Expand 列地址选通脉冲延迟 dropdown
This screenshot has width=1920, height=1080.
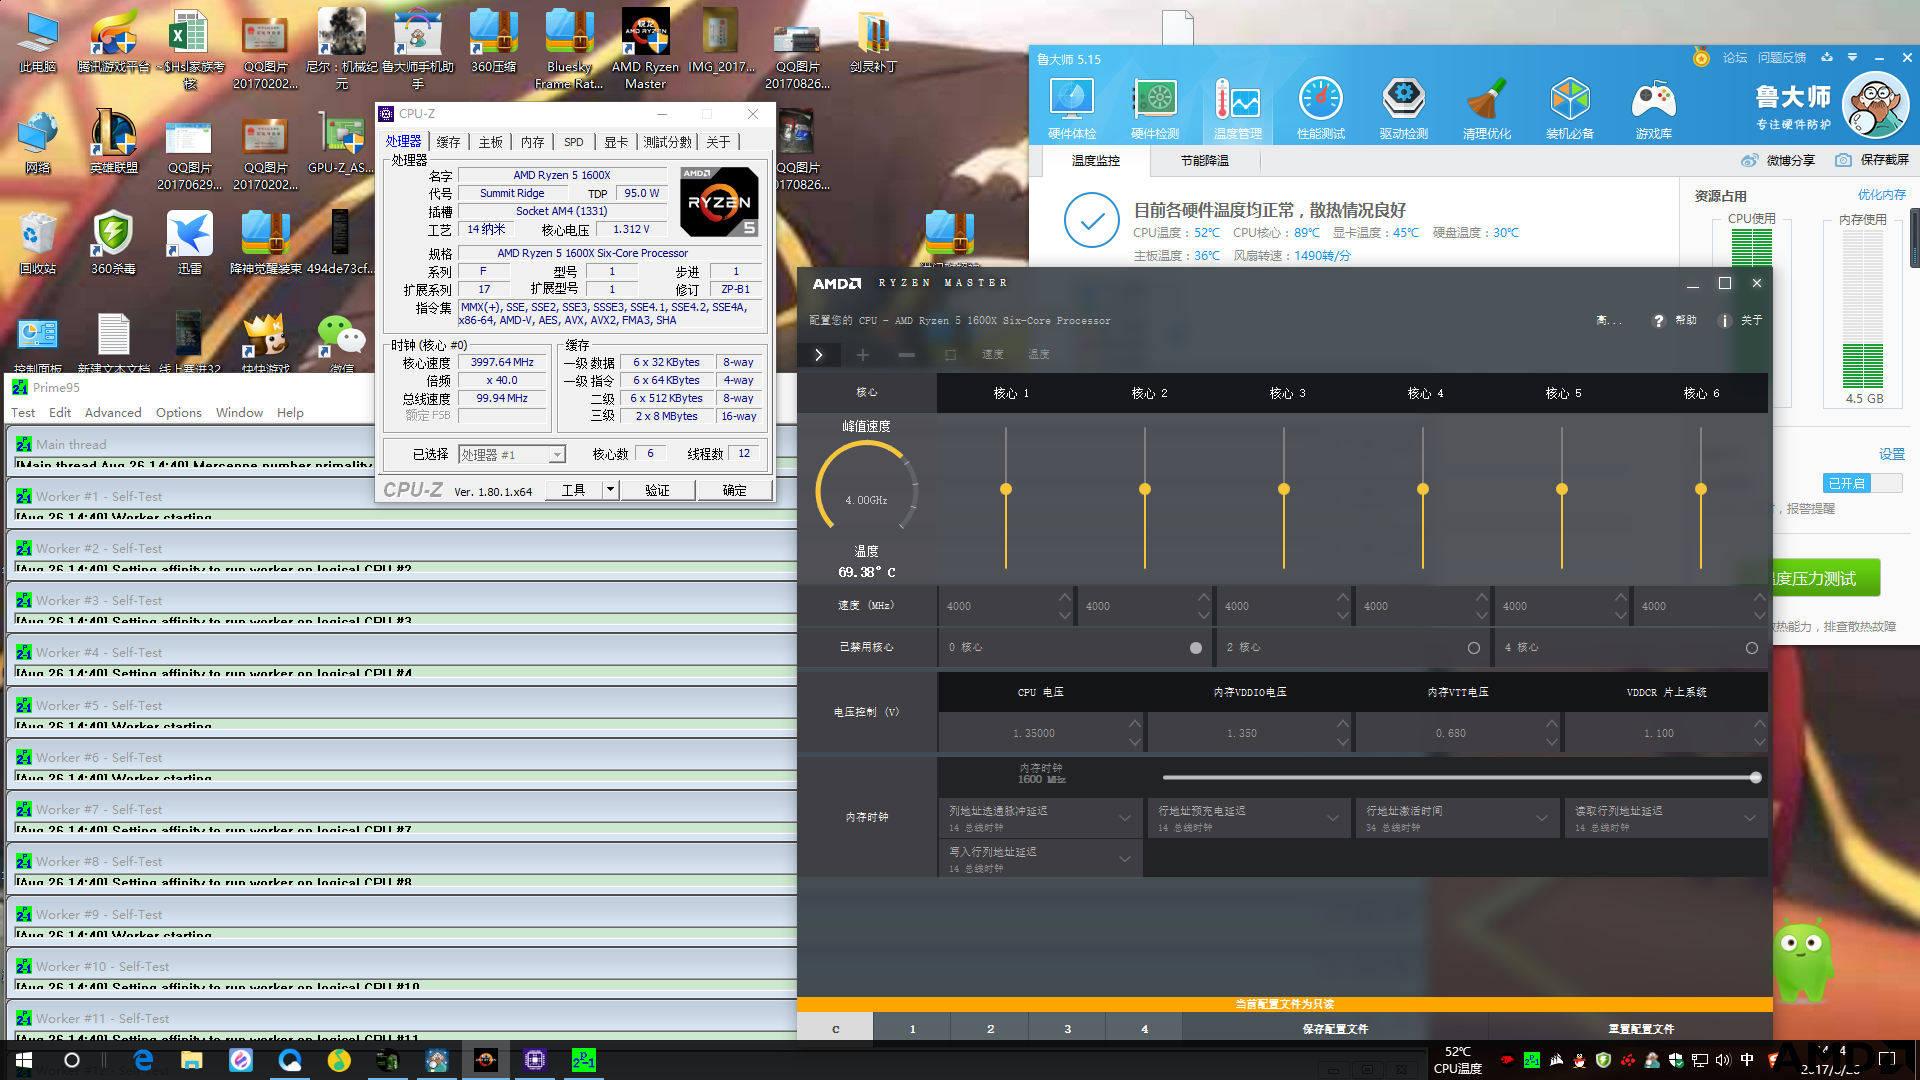point(1125,818)
